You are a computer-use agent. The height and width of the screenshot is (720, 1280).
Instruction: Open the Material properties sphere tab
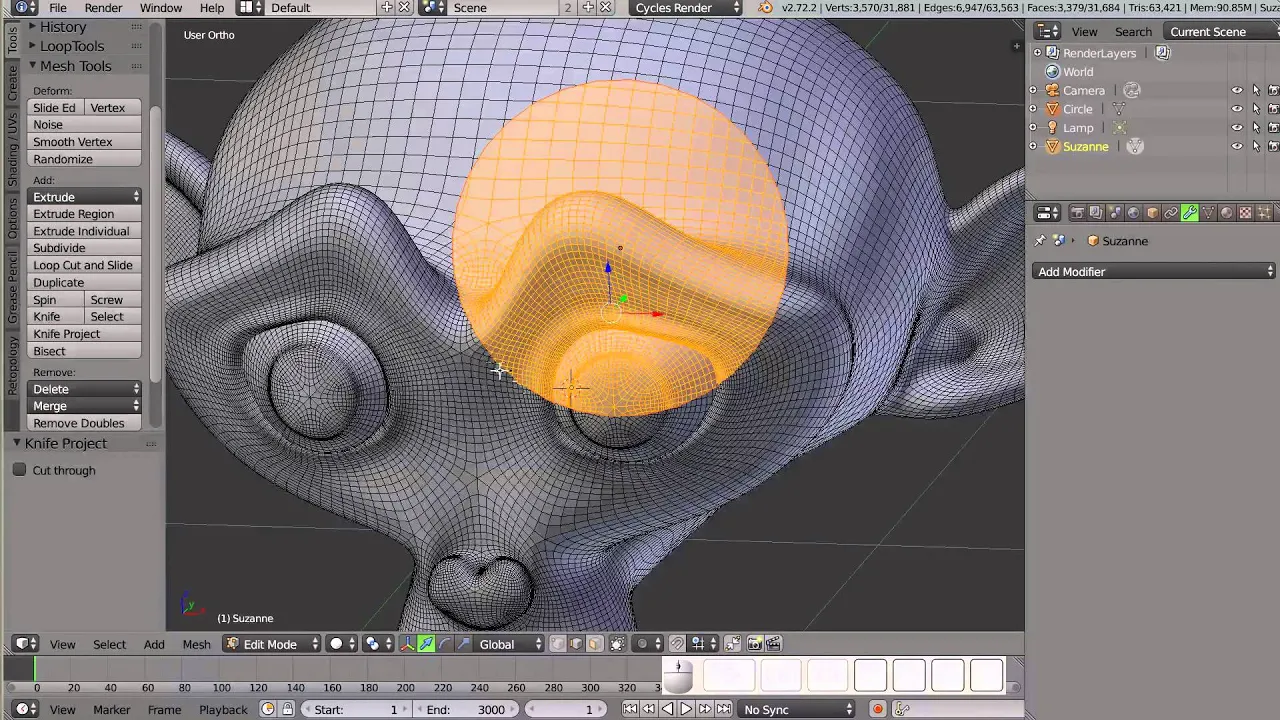tap(1226, 213)
